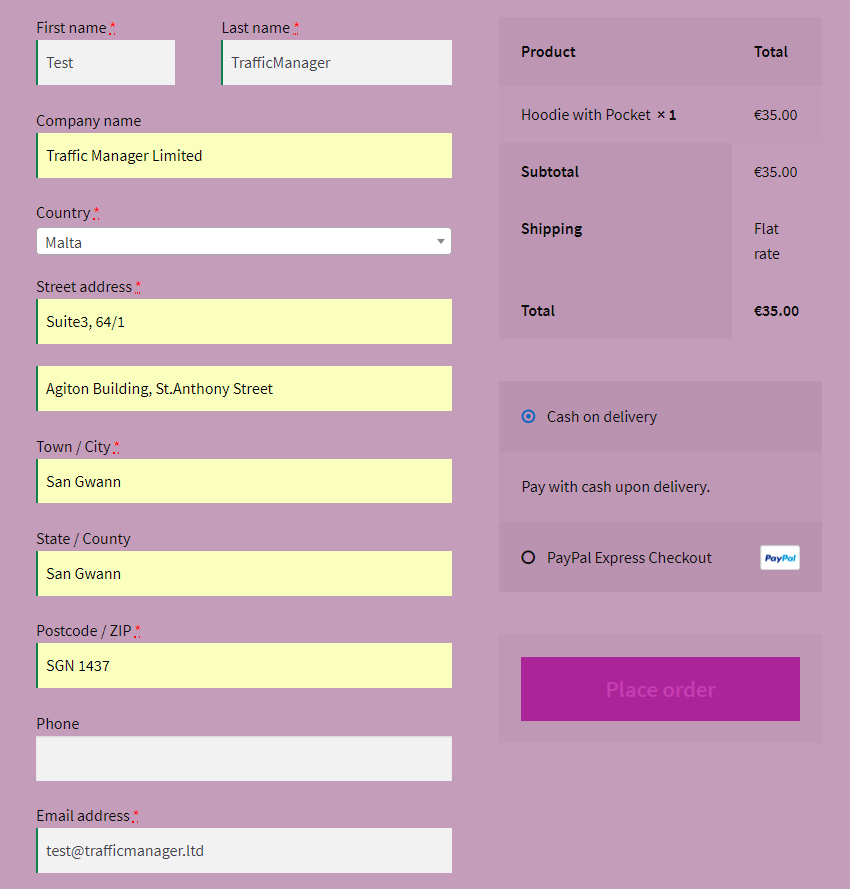Click the First name label

(x=71, y=28)
